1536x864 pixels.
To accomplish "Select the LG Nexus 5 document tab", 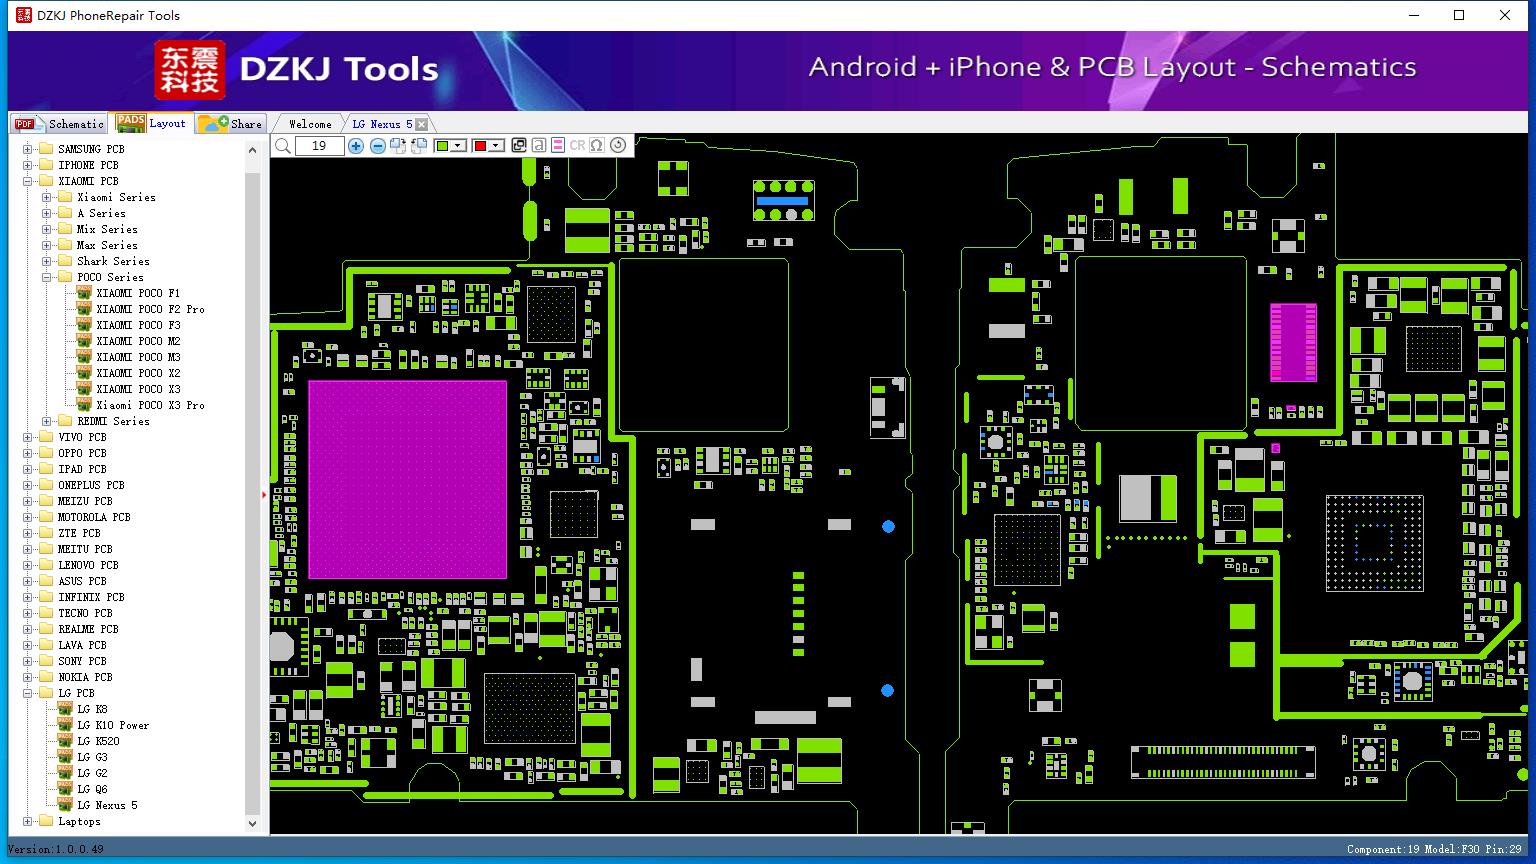I will click(x=382, y=124).
